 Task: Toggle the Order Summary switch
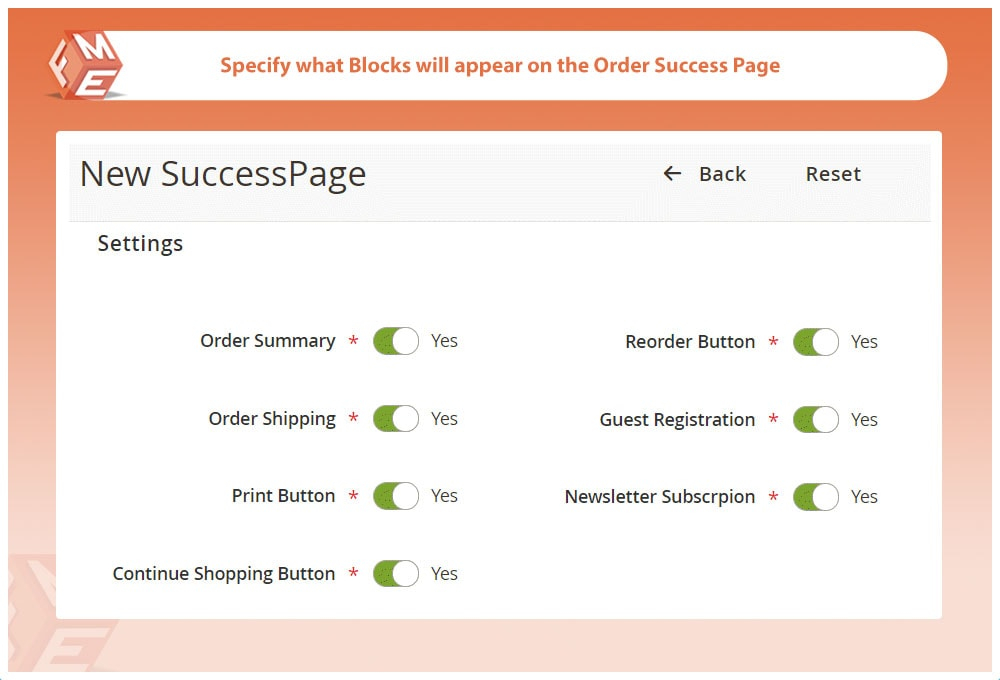pos(396,341)
